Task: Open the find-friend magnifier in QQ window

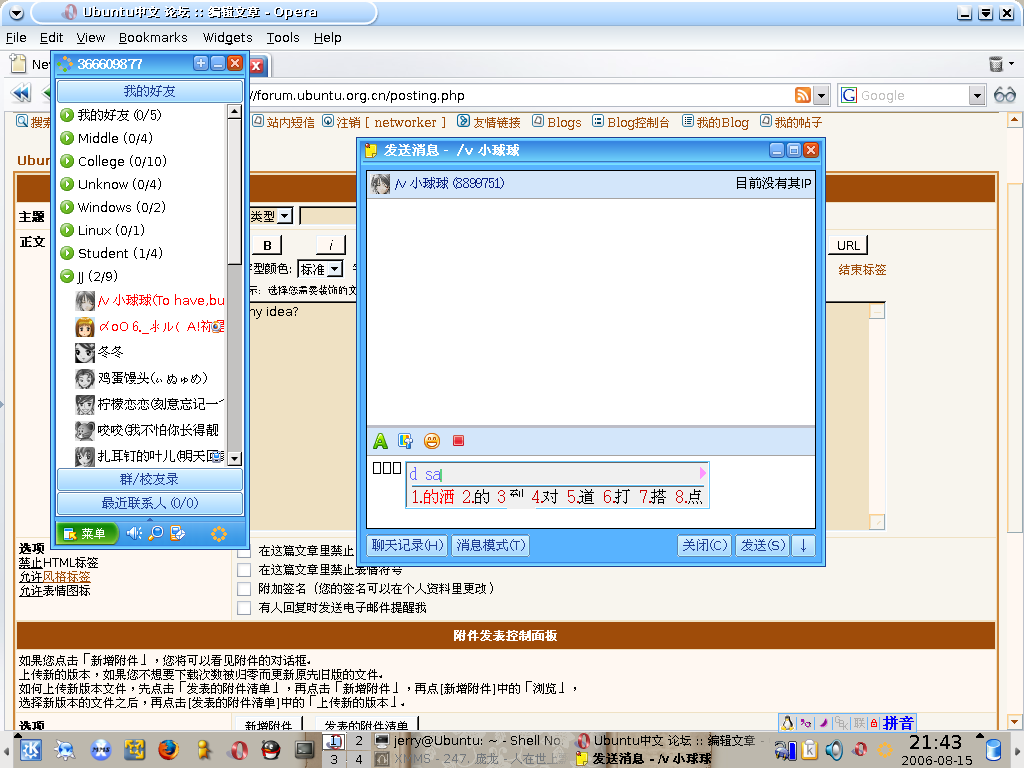Action: pos(156,534)
